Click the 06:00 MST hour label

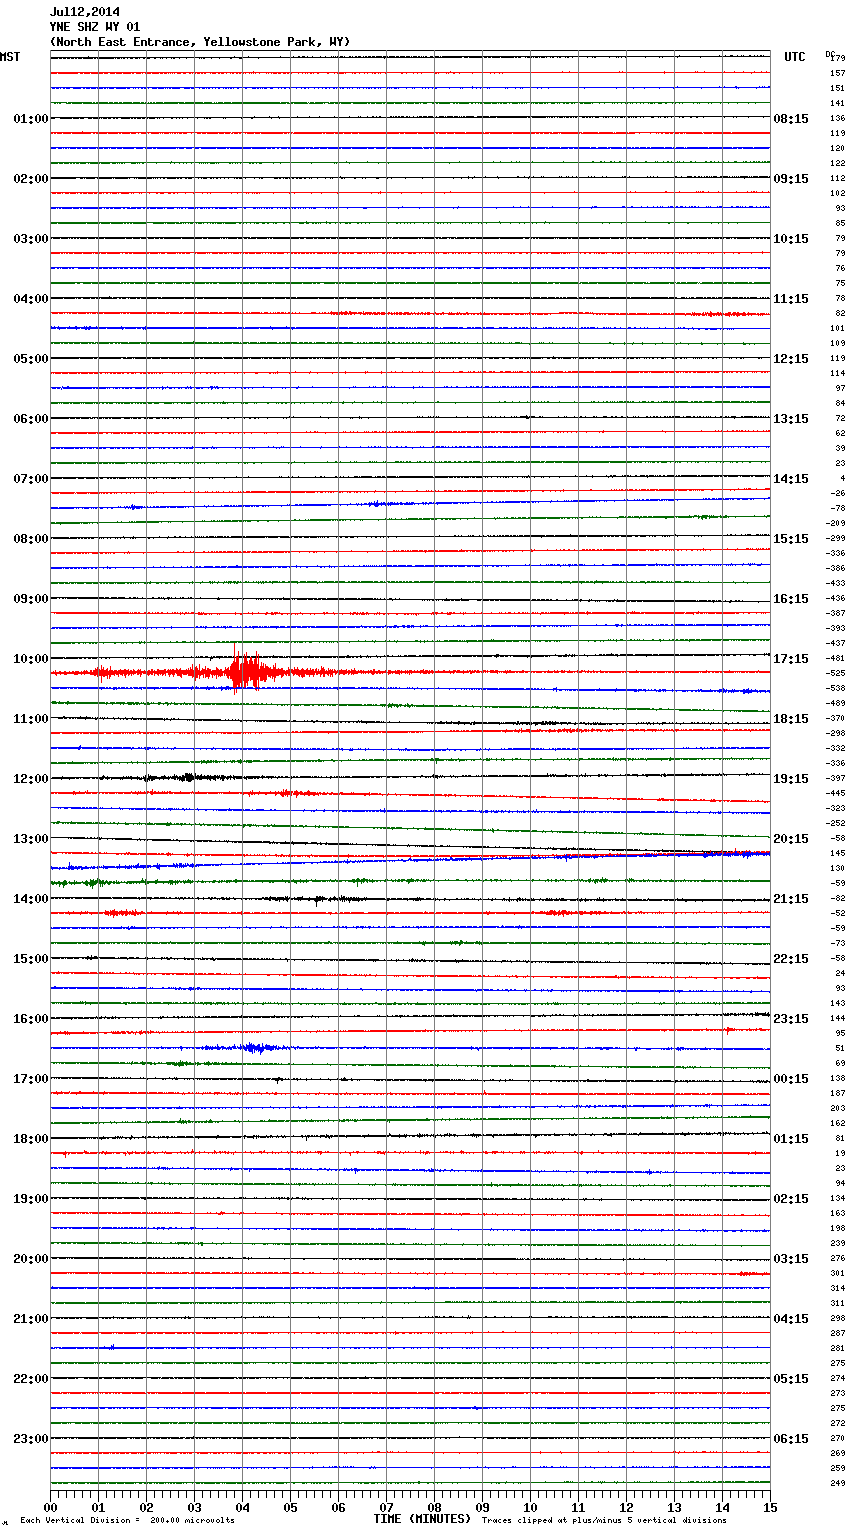31,419
